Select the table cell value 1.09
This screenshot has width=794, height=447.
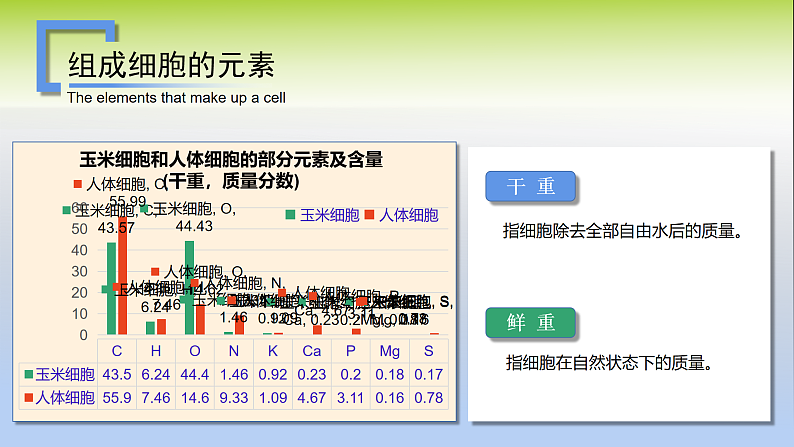click(273, 398)
